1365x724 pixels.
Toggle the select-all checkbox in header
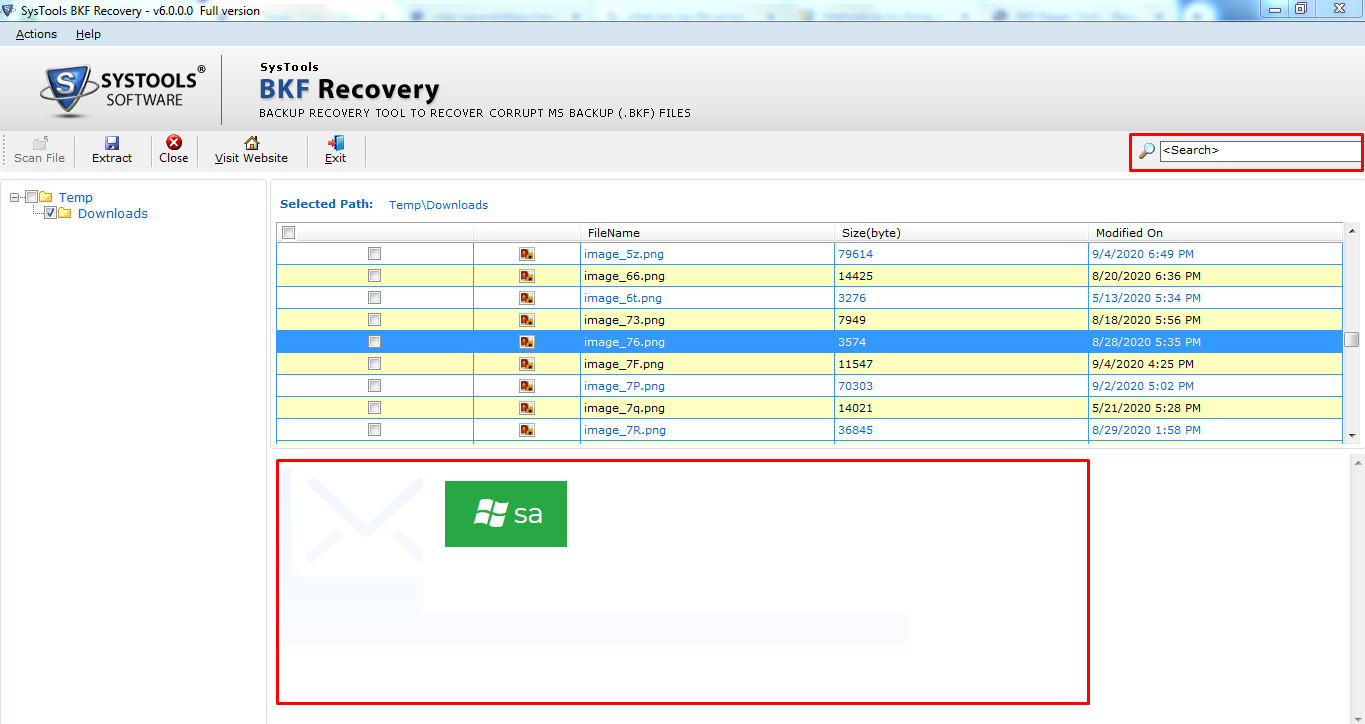click(x=289, y=233)
